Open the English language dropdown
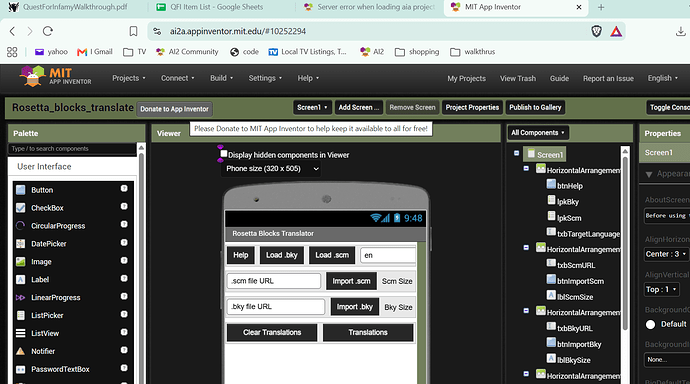The width and height of the screenshot is (690, 384). click(663, 78)
